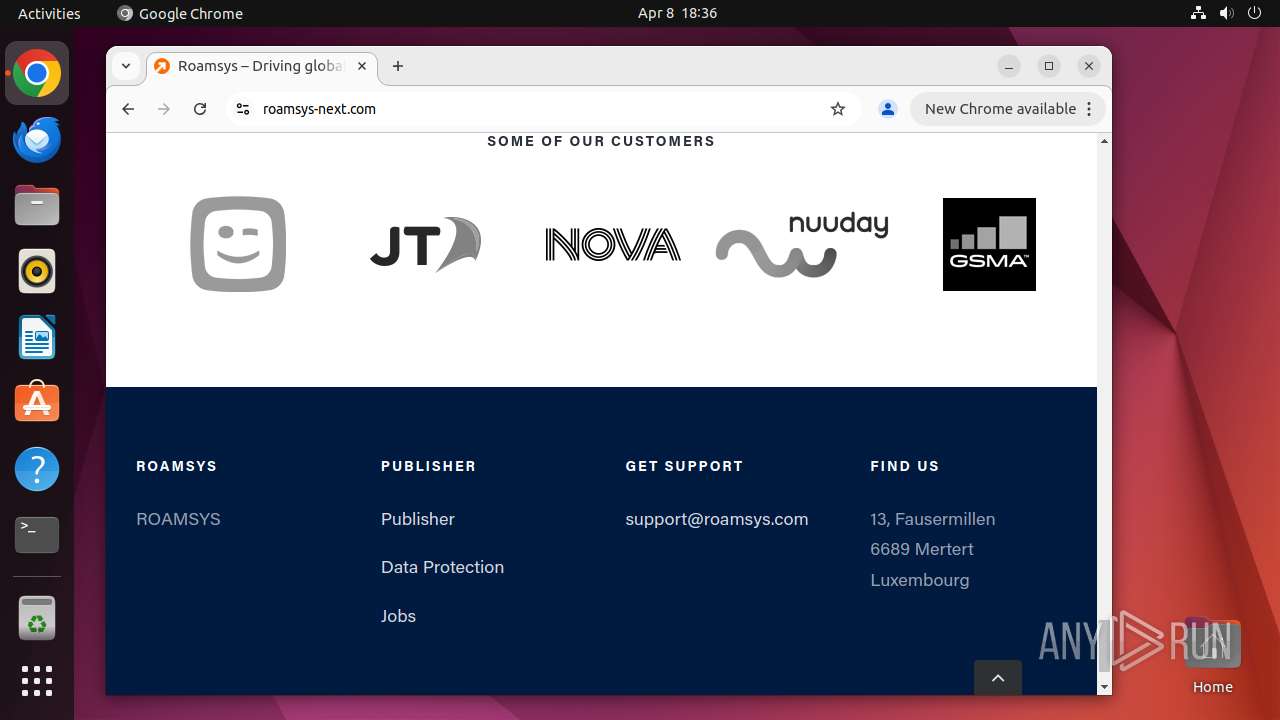Open the Home desktop folder icon
1280x720 pixels.
coord(1212,655)
